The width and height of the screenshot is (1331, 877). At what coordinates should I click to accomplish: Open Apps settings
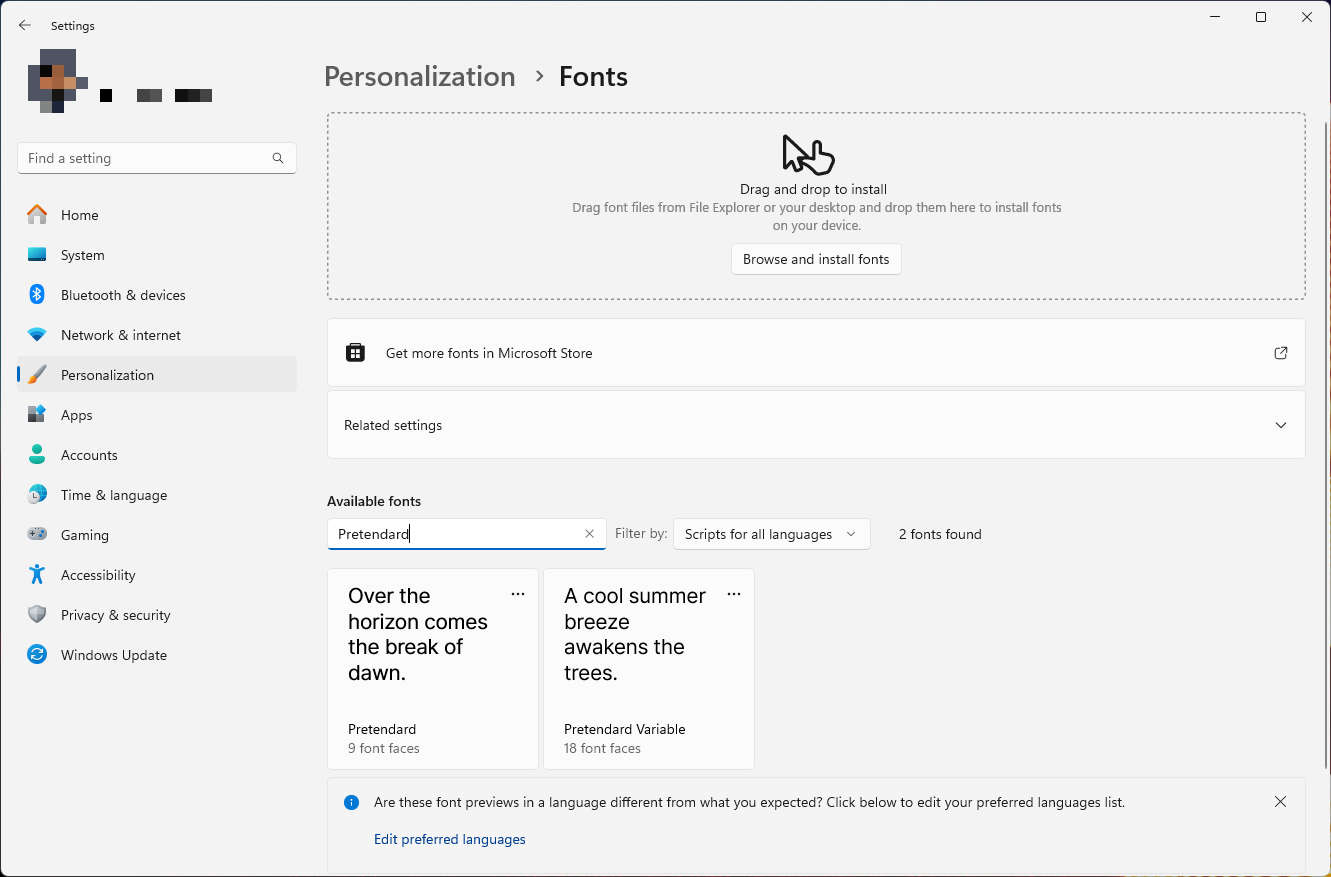point(157,415)
